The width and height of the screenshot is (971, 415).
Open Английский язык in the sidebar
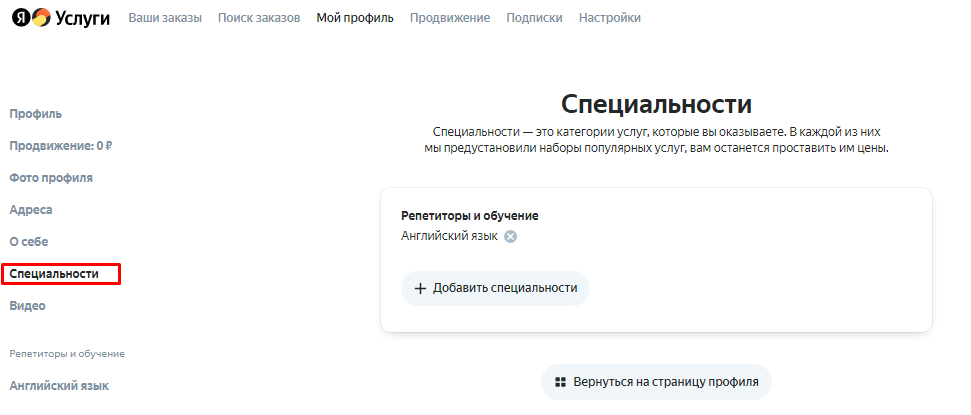tap(59, 386)
